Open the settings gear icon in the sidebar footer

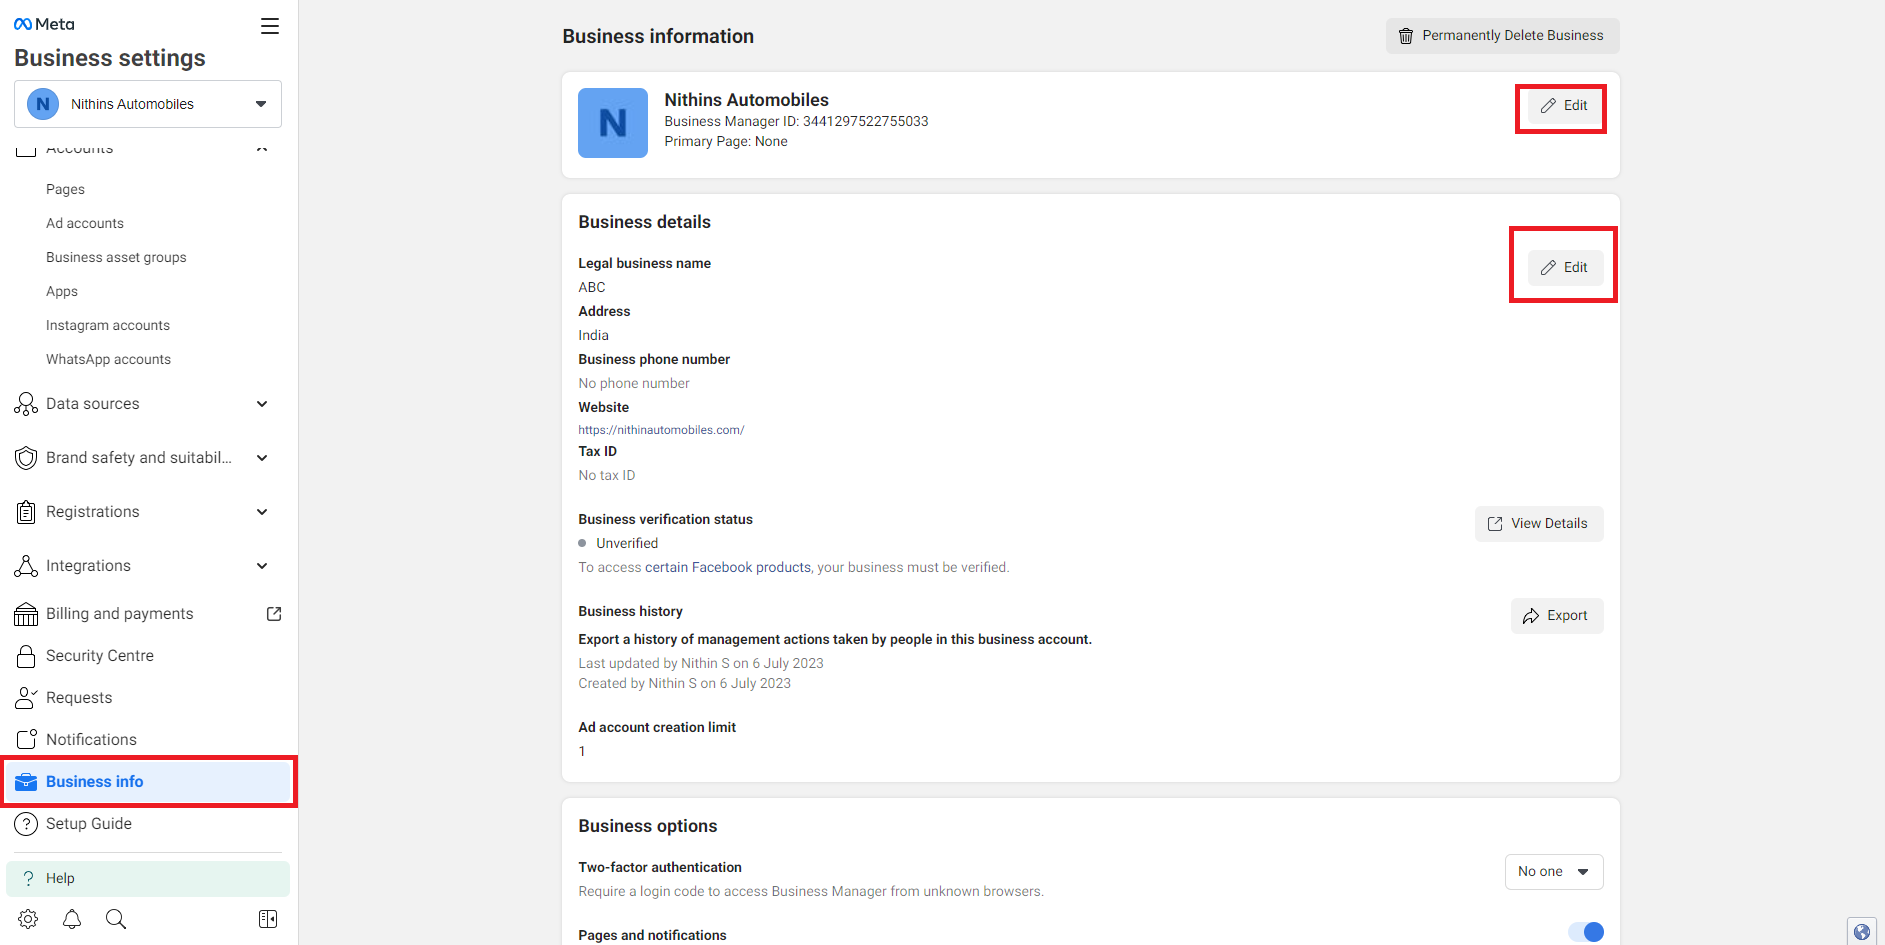point(28,919)
